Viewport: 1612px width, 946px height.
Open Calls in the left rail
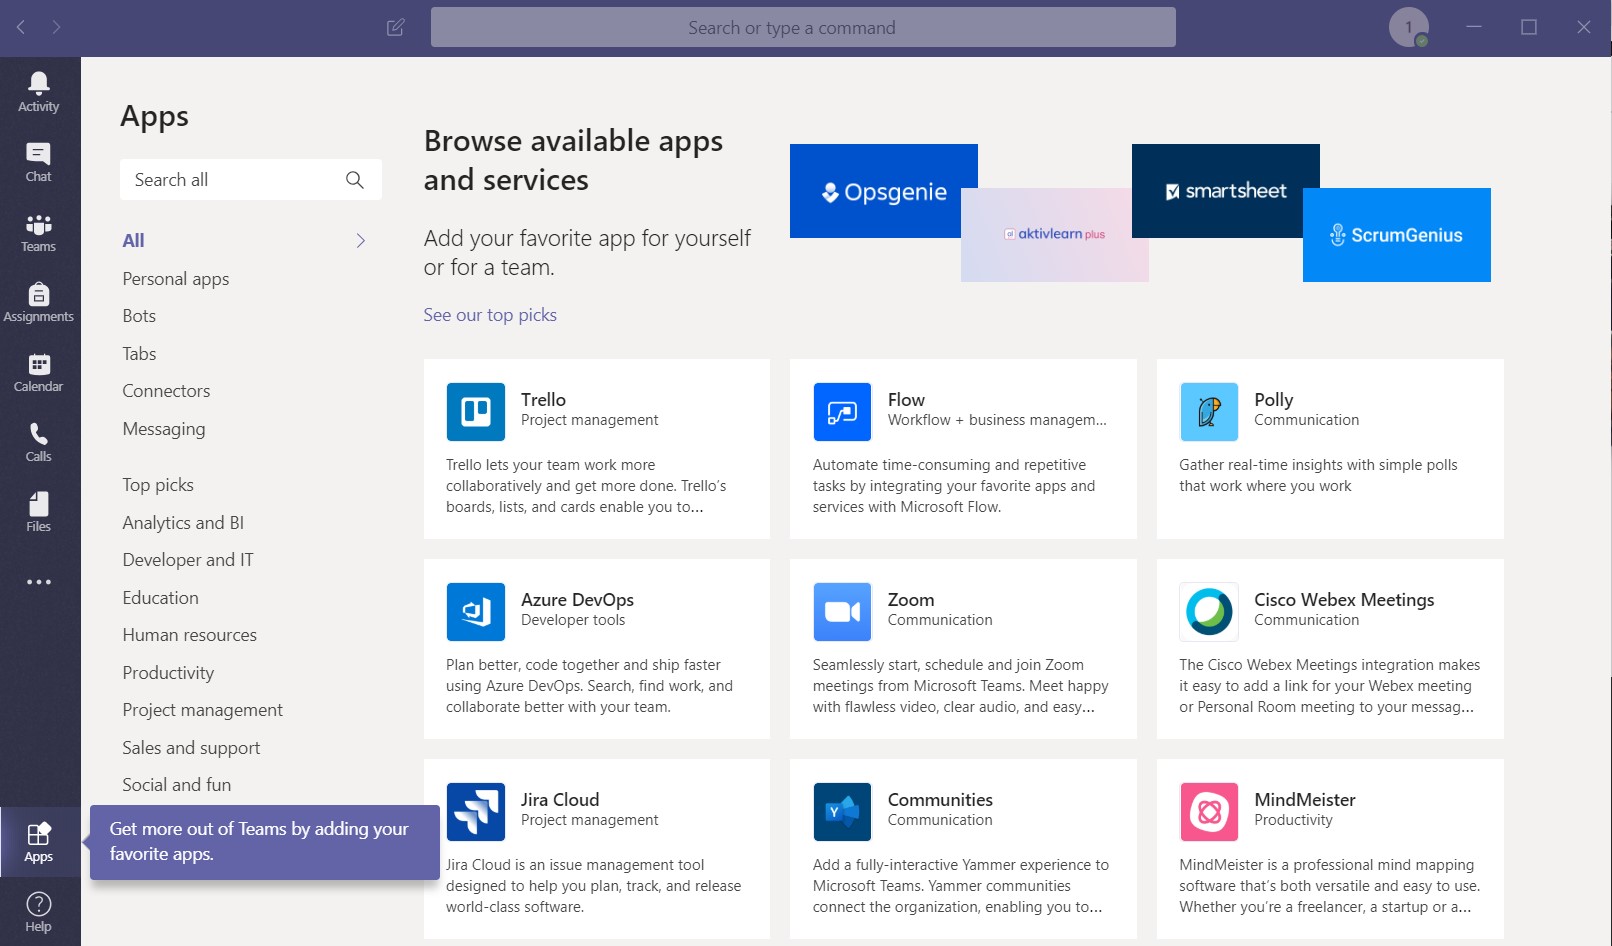pyautogui.click(x=39, y=441)
